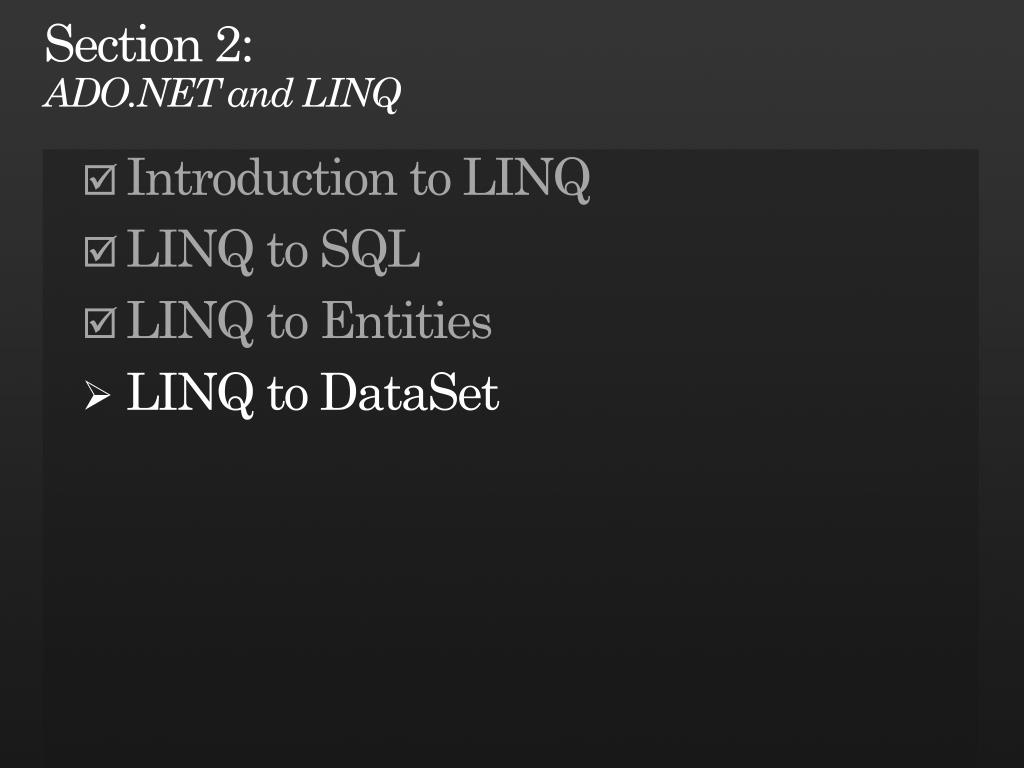Image resolution: width=1024 pixels, height=768 pixels.
Task: Click the word to in LINQ to DataSet
Action: [x=287, y=394]
